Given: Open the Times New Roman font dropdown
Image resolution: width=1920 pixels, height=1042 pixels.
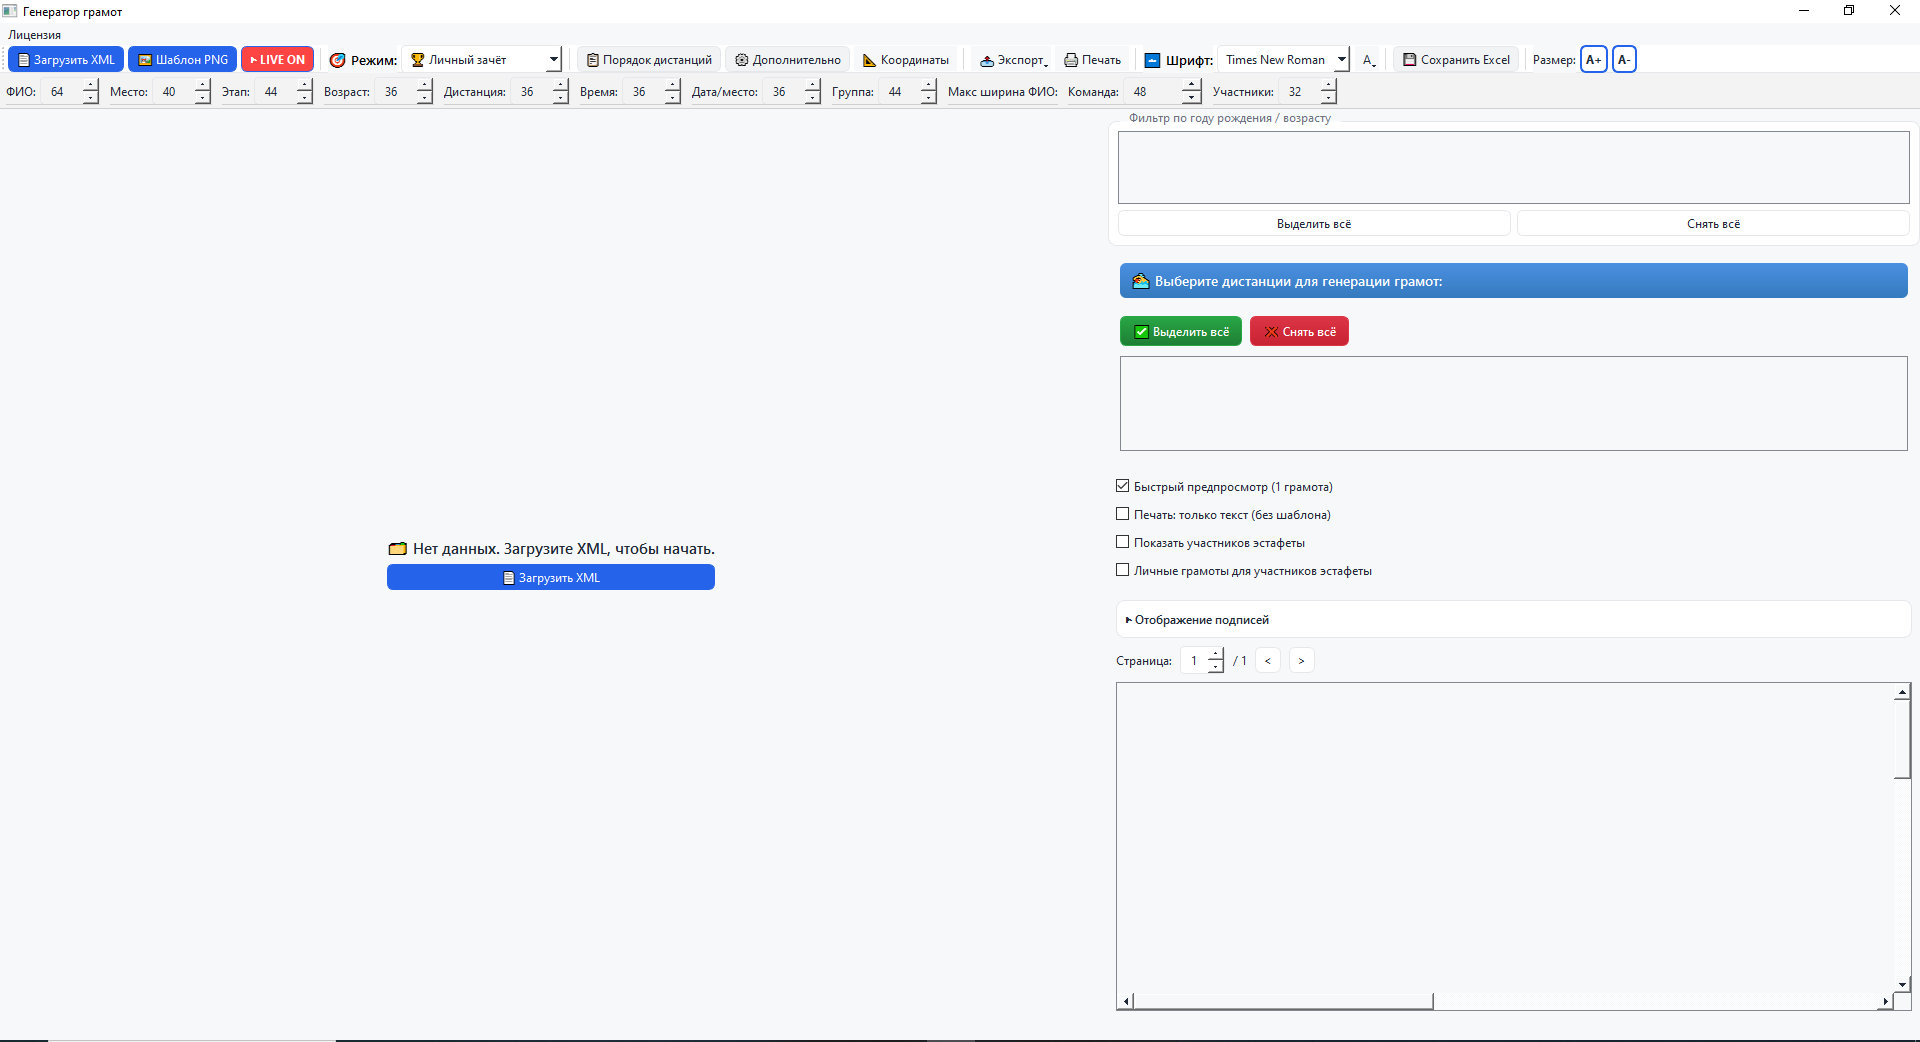Looking at the screenshot, I should 1284,60.
